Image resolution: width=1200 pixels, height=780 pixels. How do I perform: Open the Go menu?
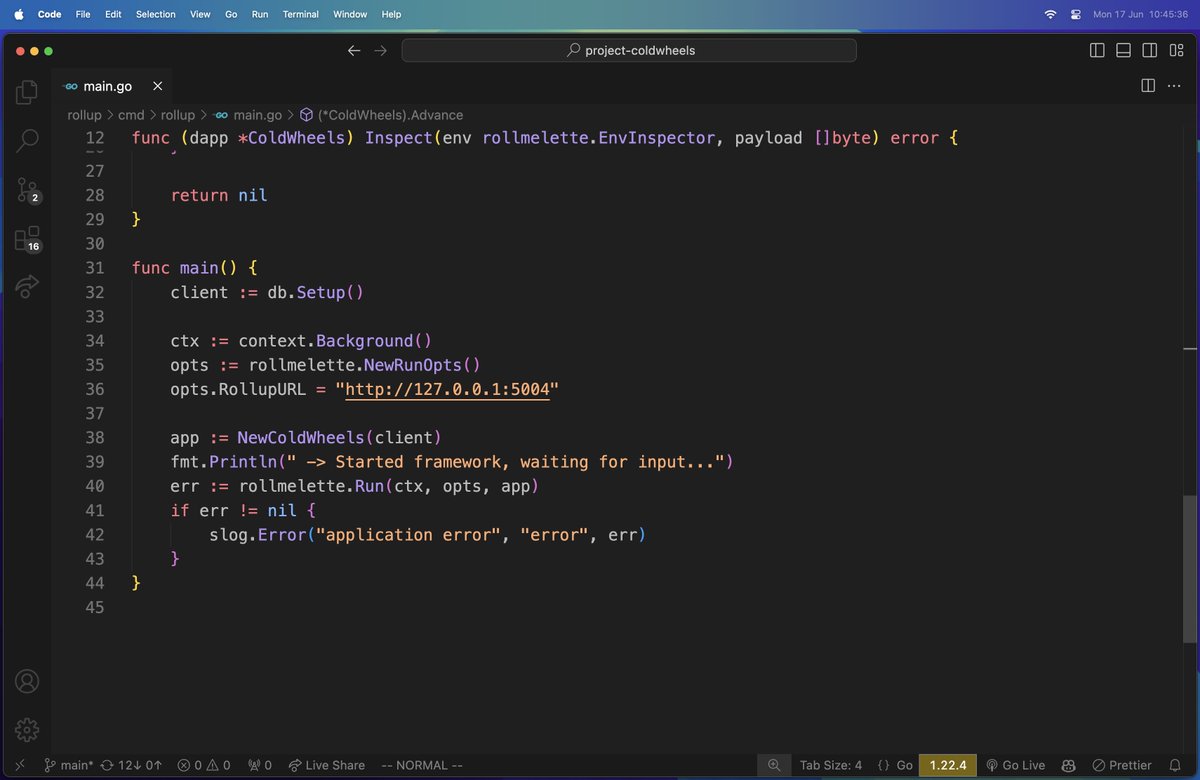[x=231, y=14]
